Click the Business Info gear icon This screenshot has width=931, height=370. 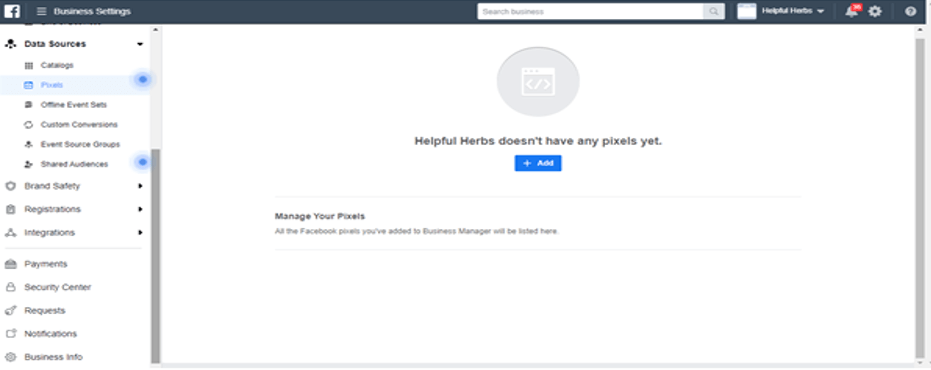coord(10,357)
